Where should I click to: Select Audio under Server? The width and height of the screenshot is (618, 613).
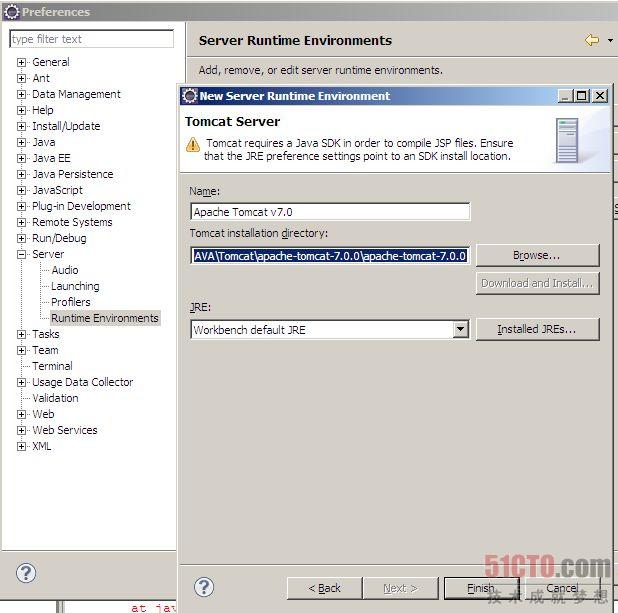(65, 270)
